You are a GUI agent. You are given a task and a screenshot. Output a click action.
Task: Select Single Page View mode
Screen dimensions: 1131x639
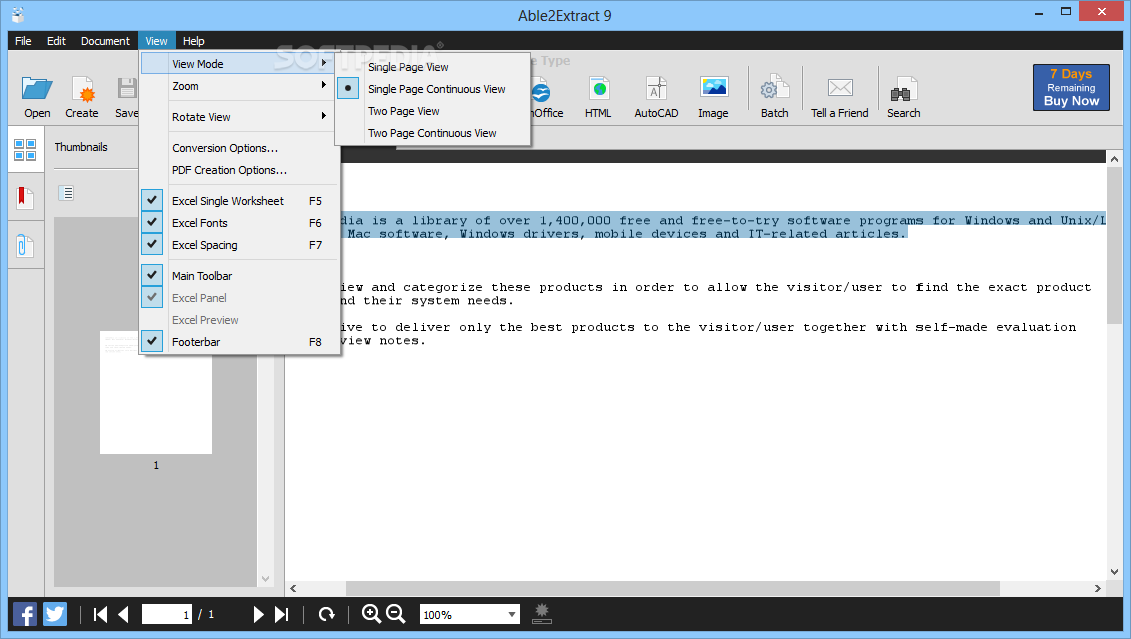coord(433,67)
